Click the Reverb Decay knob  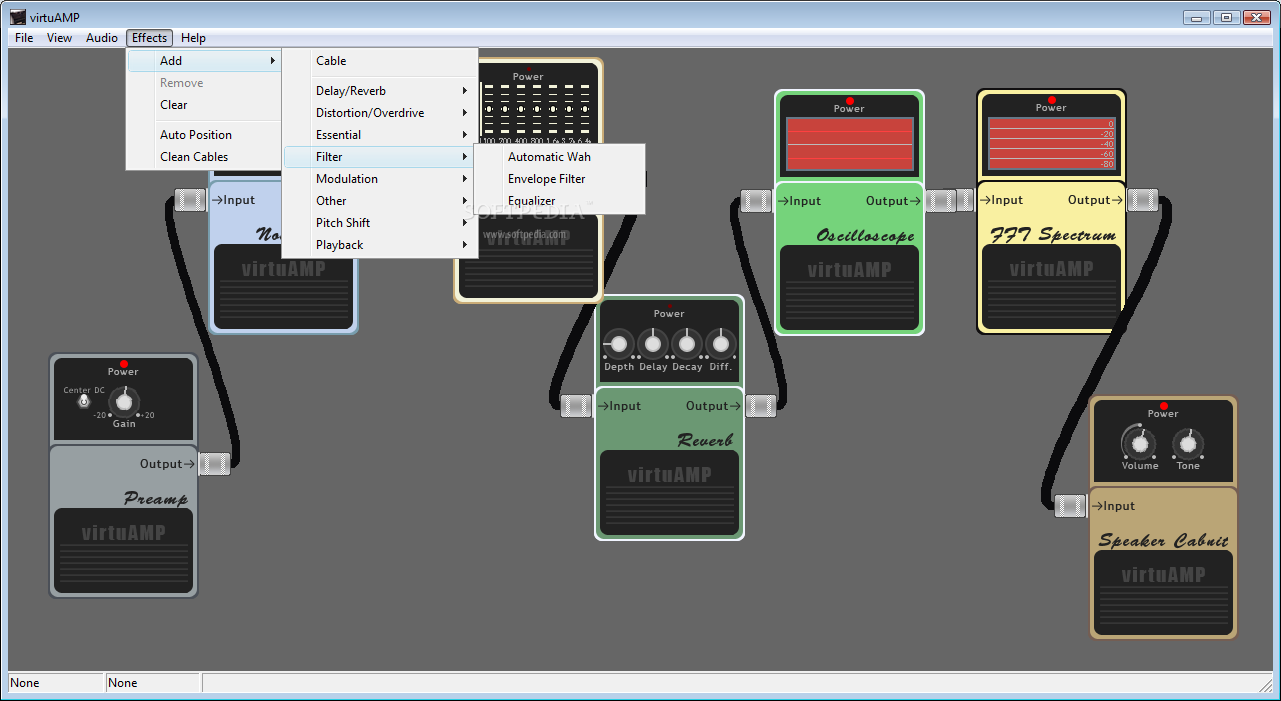[x=687, y=344]
